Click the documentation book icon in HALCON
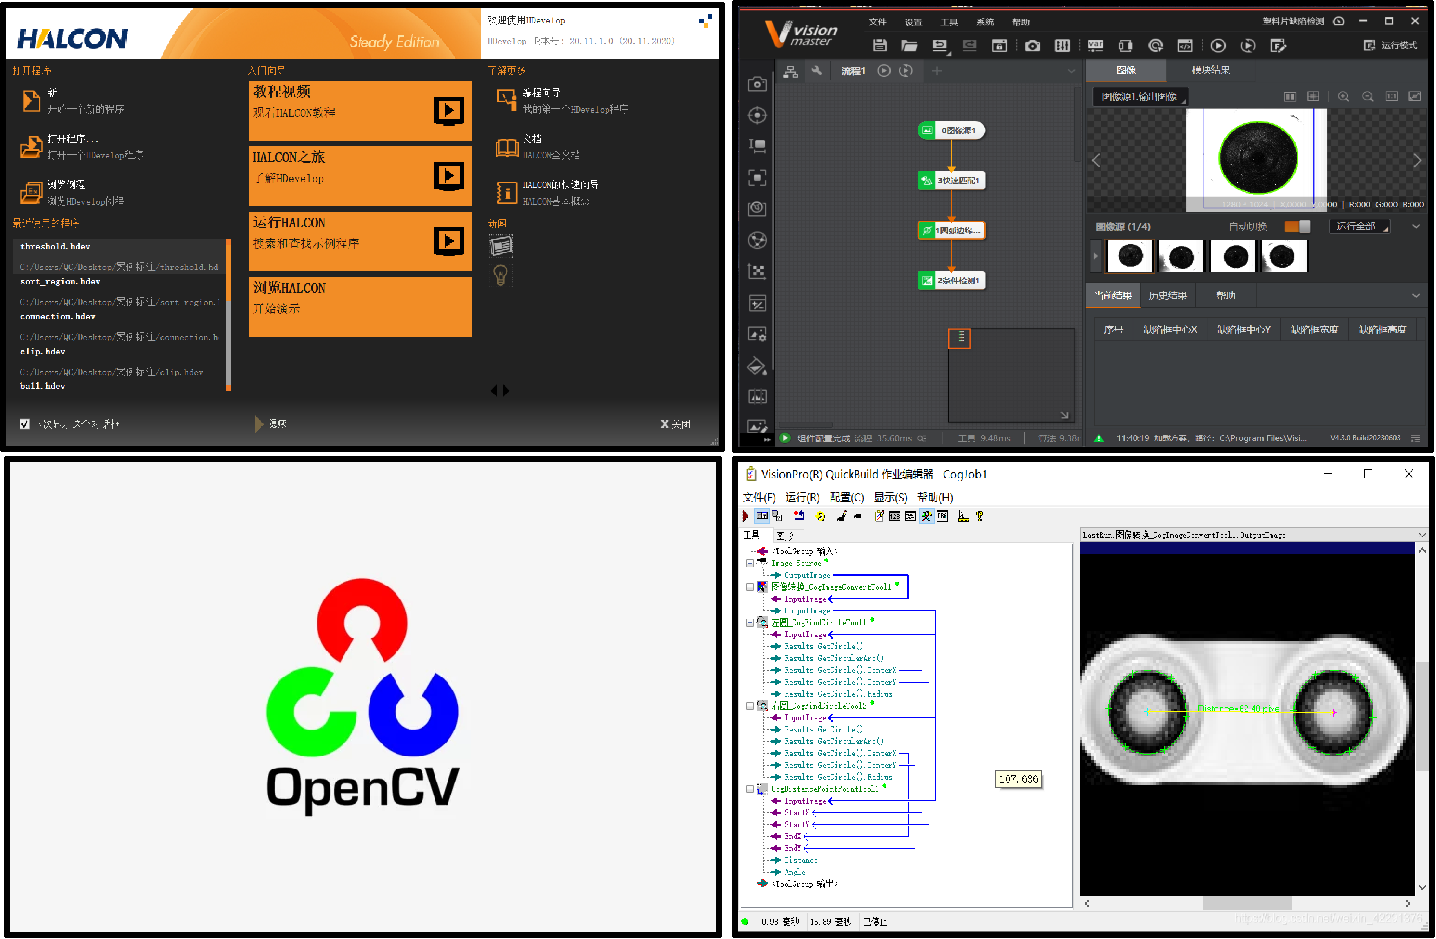 click(507, 148)
